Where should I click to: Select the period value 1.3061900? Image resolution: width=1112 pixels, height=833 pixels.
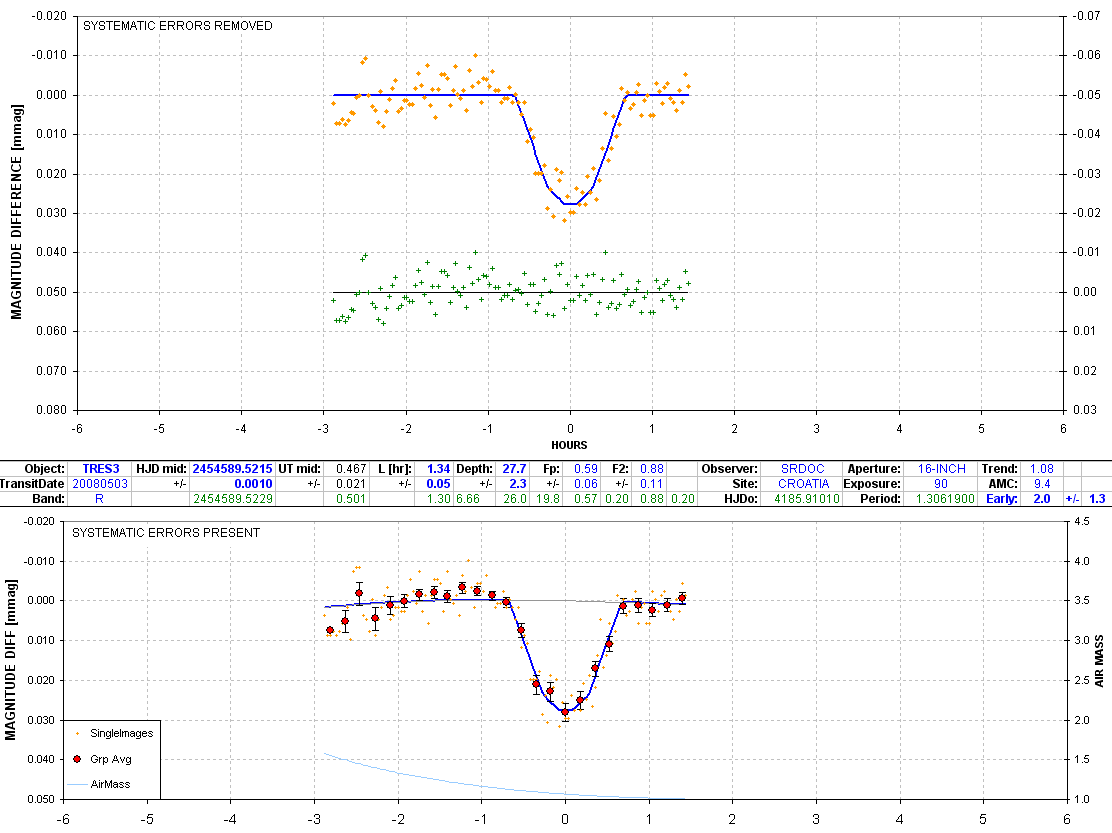[x=945, y=498]
